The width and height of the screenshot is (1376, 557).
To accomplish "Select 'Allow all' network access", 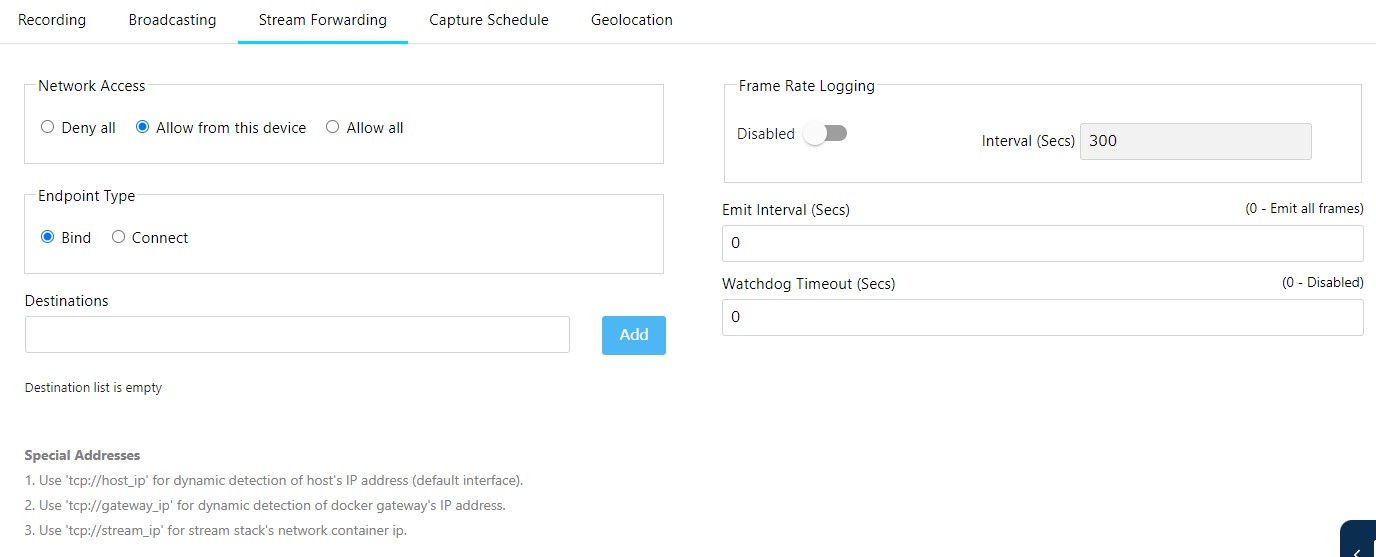I will [333, 128].
